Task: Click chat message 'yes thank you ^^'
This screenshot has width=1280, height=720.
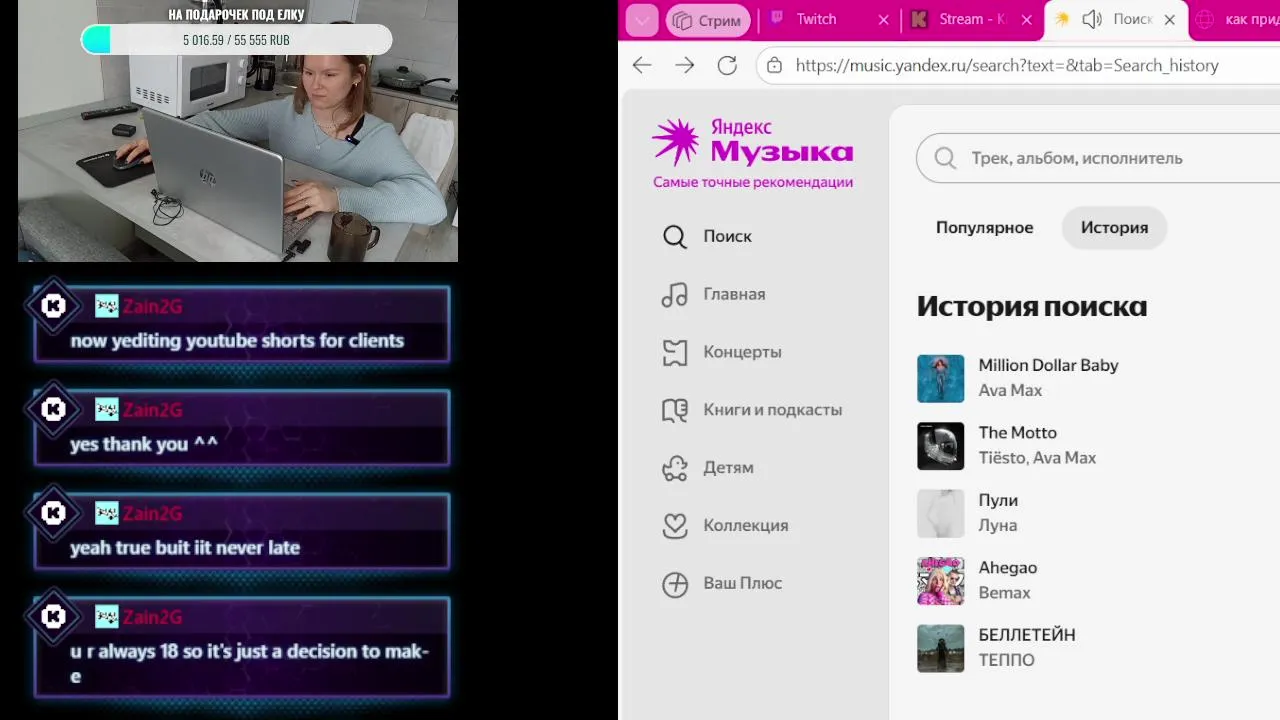Action: [143, 444]
